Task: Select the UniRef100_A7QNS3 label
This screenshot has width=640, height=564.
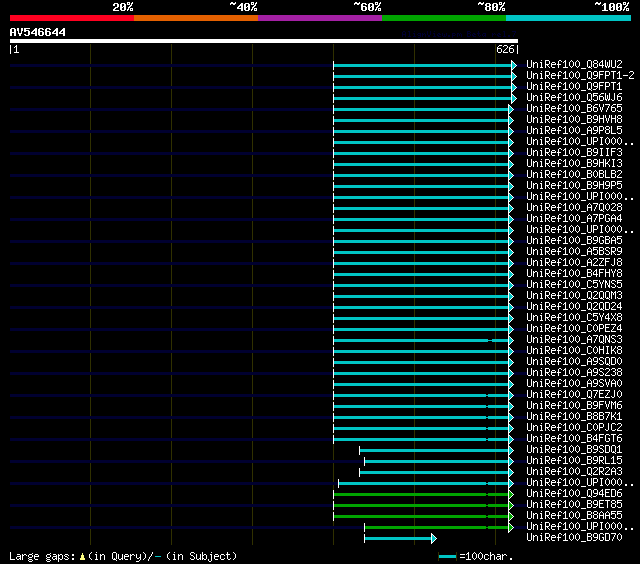Action: click(574, 340)
